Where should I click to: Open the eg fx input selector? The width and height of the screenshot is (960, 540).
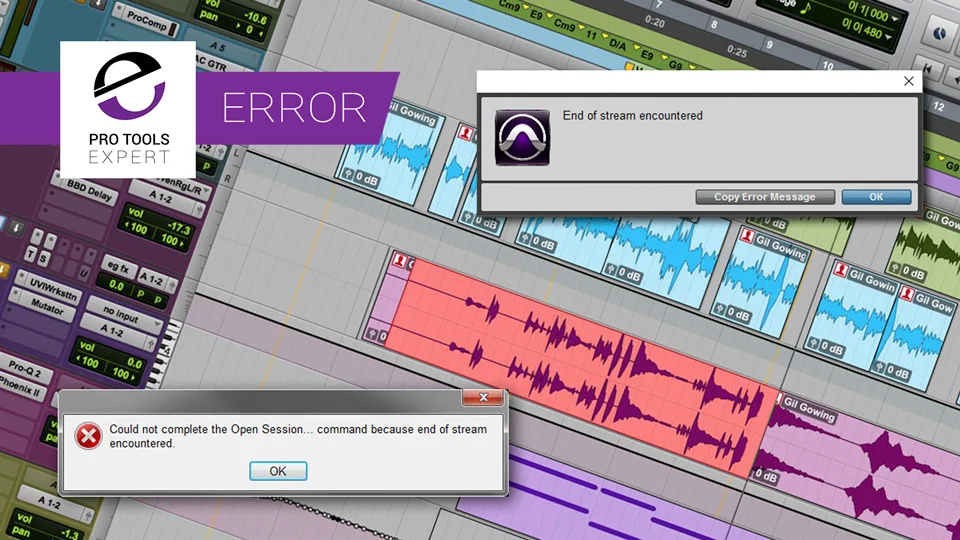(x=118, y=267)
